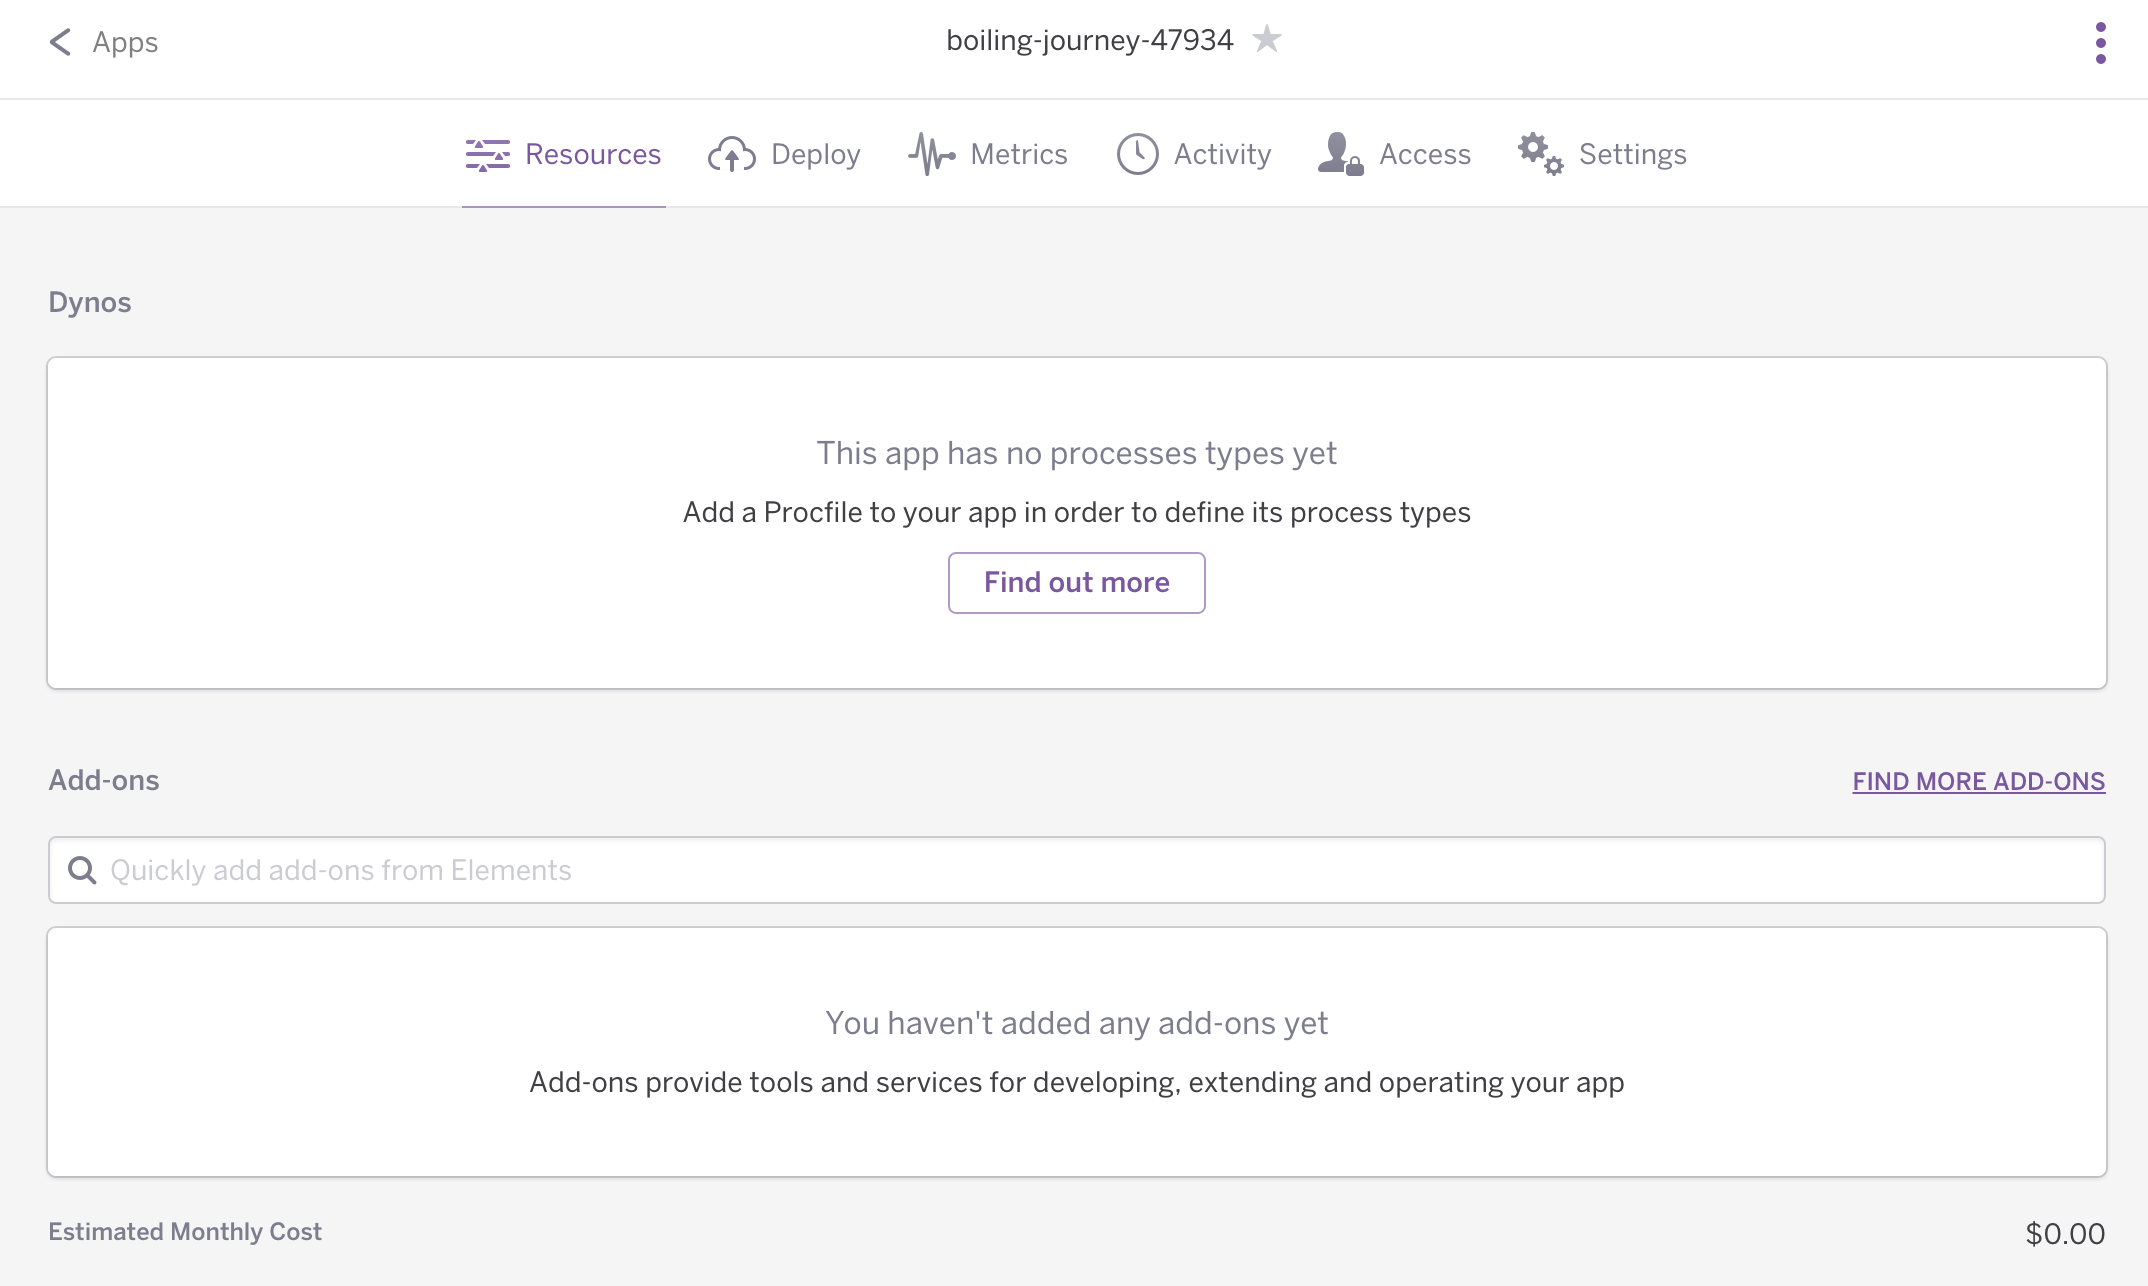Open the Settings tab label
Screen dimensions: 2148x1286
[x=1632, y=155]
